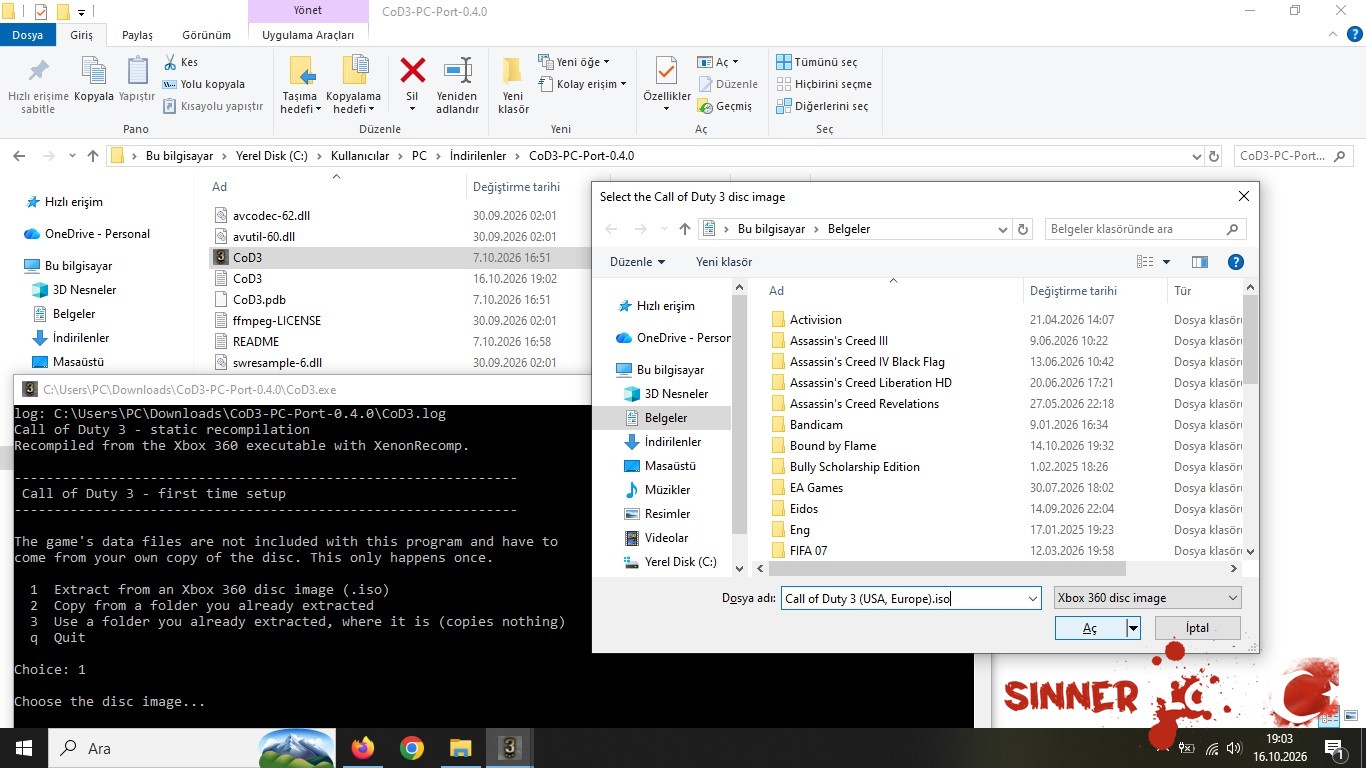The image size is (1366, 768).
Task: Click the Dosya adı filename input field
Action: point(902,598)
